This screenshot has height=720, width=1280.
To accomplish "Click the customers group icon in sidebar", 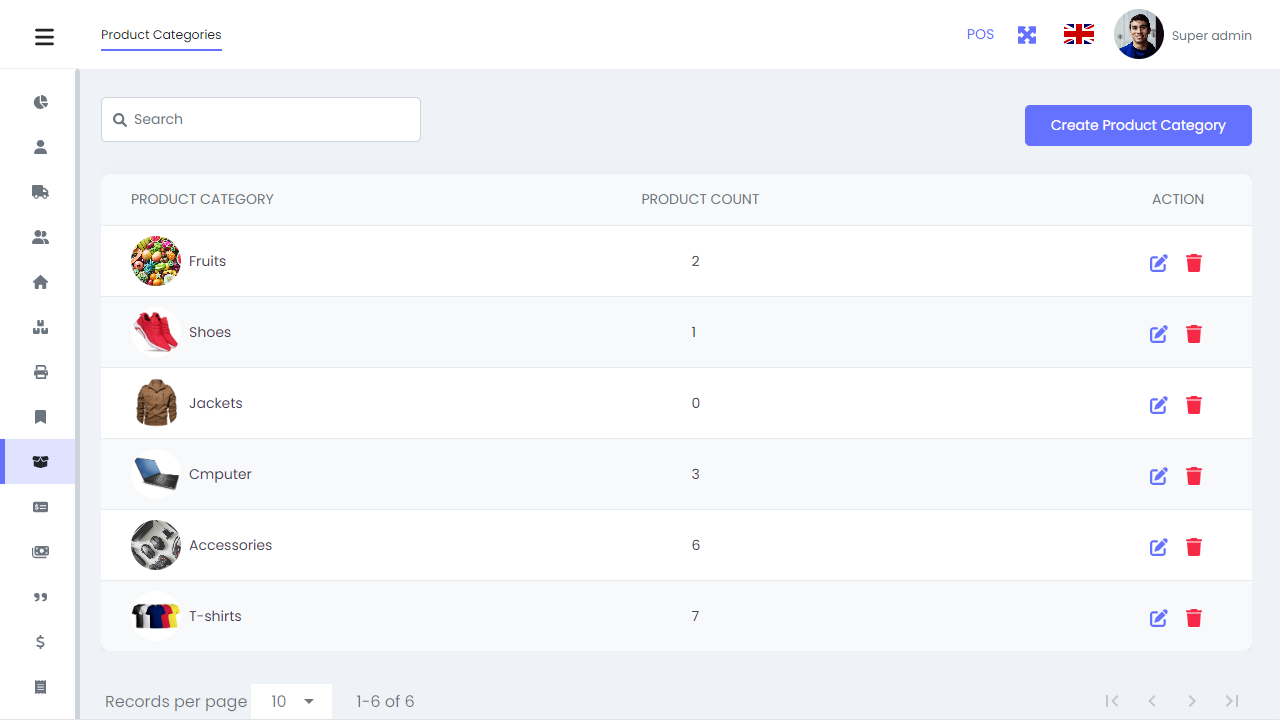I will click(x=40, y=237).
